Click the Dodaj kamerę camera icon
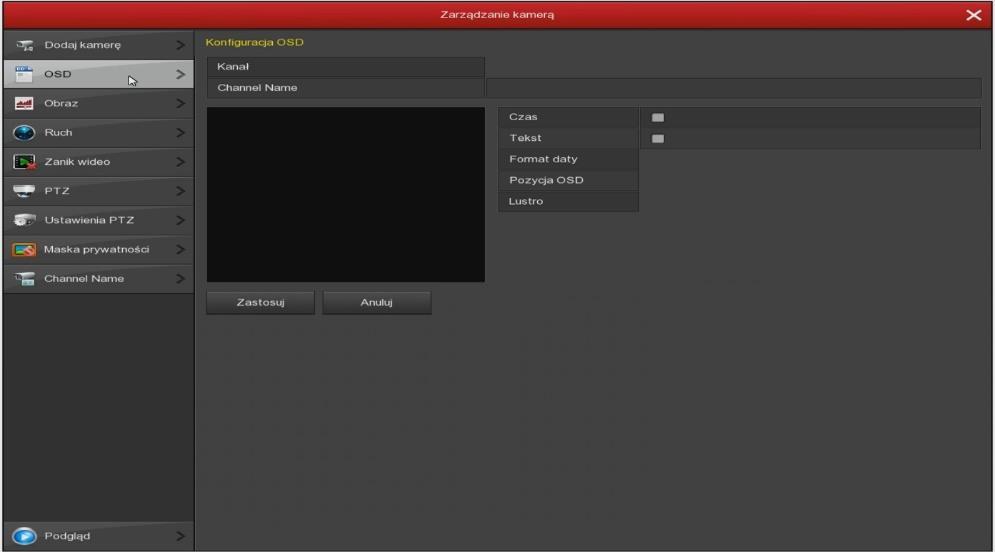Screen dimensions: 995x552 pyautogui.click(x=25, y=45)
